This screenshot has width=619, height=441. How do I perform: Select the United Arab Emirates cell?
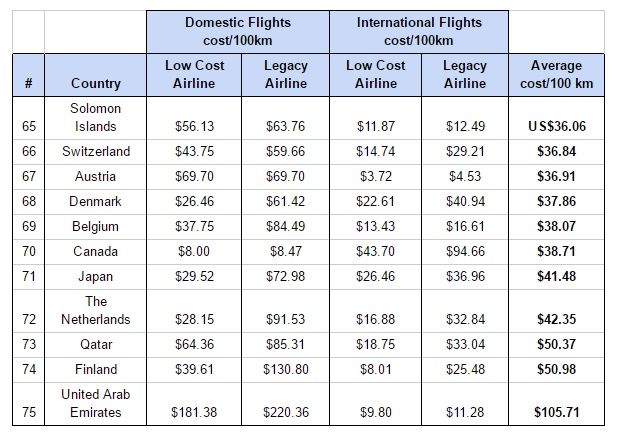pos(96,402)
